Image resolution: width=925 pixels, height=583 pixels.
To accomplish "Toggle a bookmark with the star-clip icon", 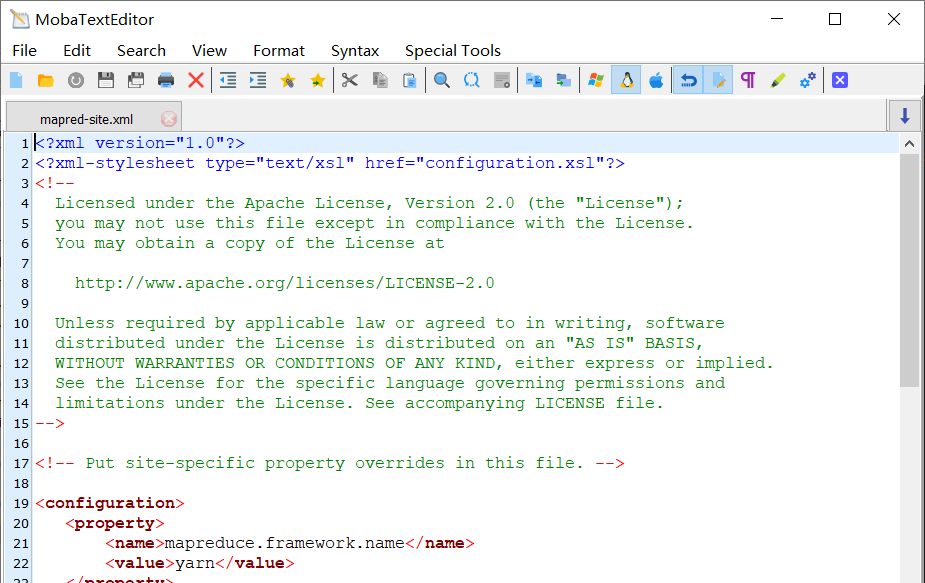I will 288,80.
